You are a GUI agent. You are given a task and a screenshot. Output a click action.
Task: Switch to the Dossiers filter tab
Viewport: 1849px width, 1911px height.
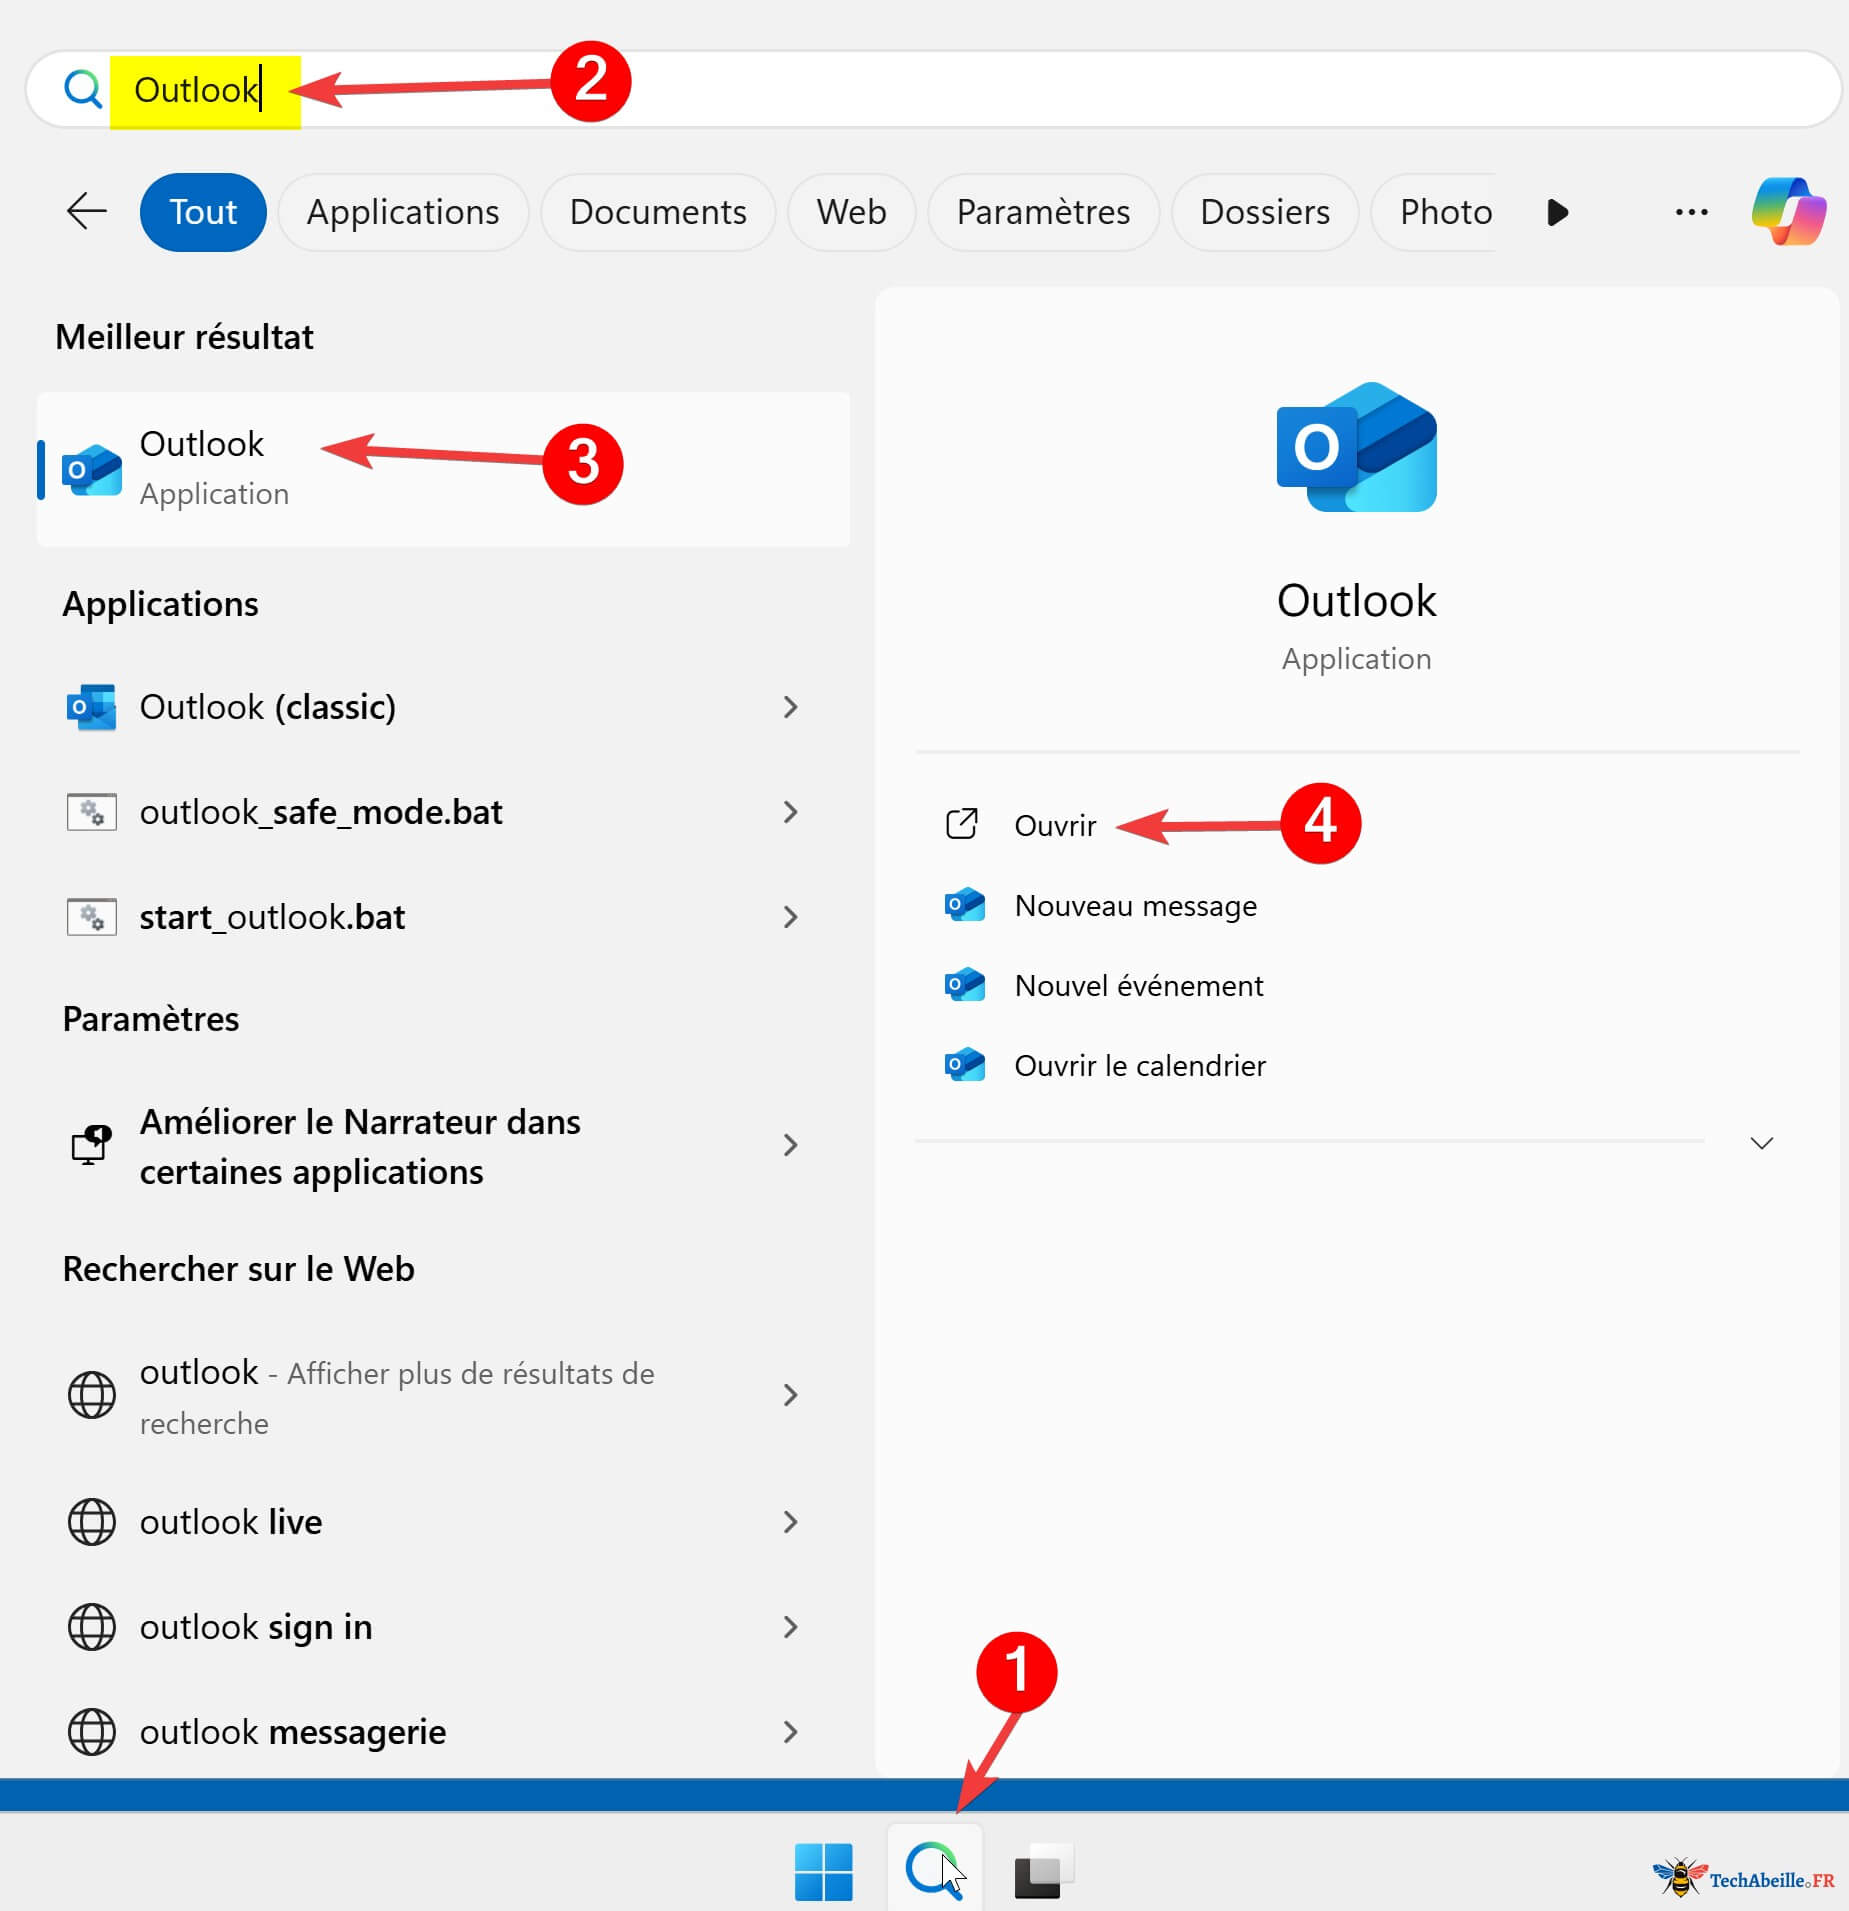pyautogui.click(x=1265, y=212)
